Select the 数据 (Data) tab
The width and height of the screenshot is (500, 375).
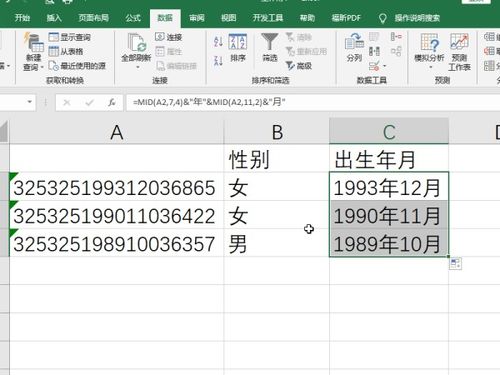[x=165, y=18]
